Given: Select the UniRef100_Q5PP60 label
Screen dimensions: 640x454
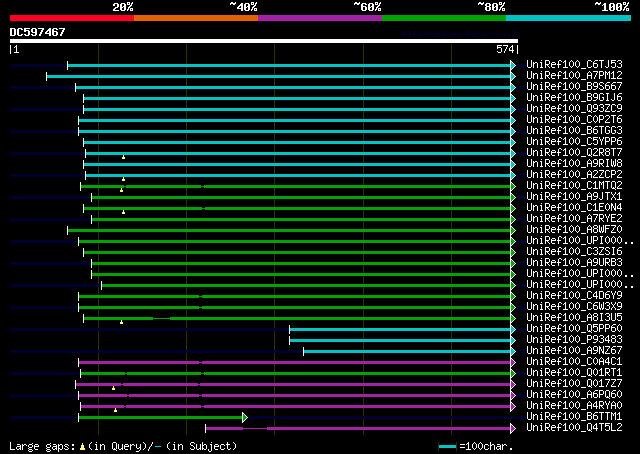Looking at the screenshot, I should 574,329.
